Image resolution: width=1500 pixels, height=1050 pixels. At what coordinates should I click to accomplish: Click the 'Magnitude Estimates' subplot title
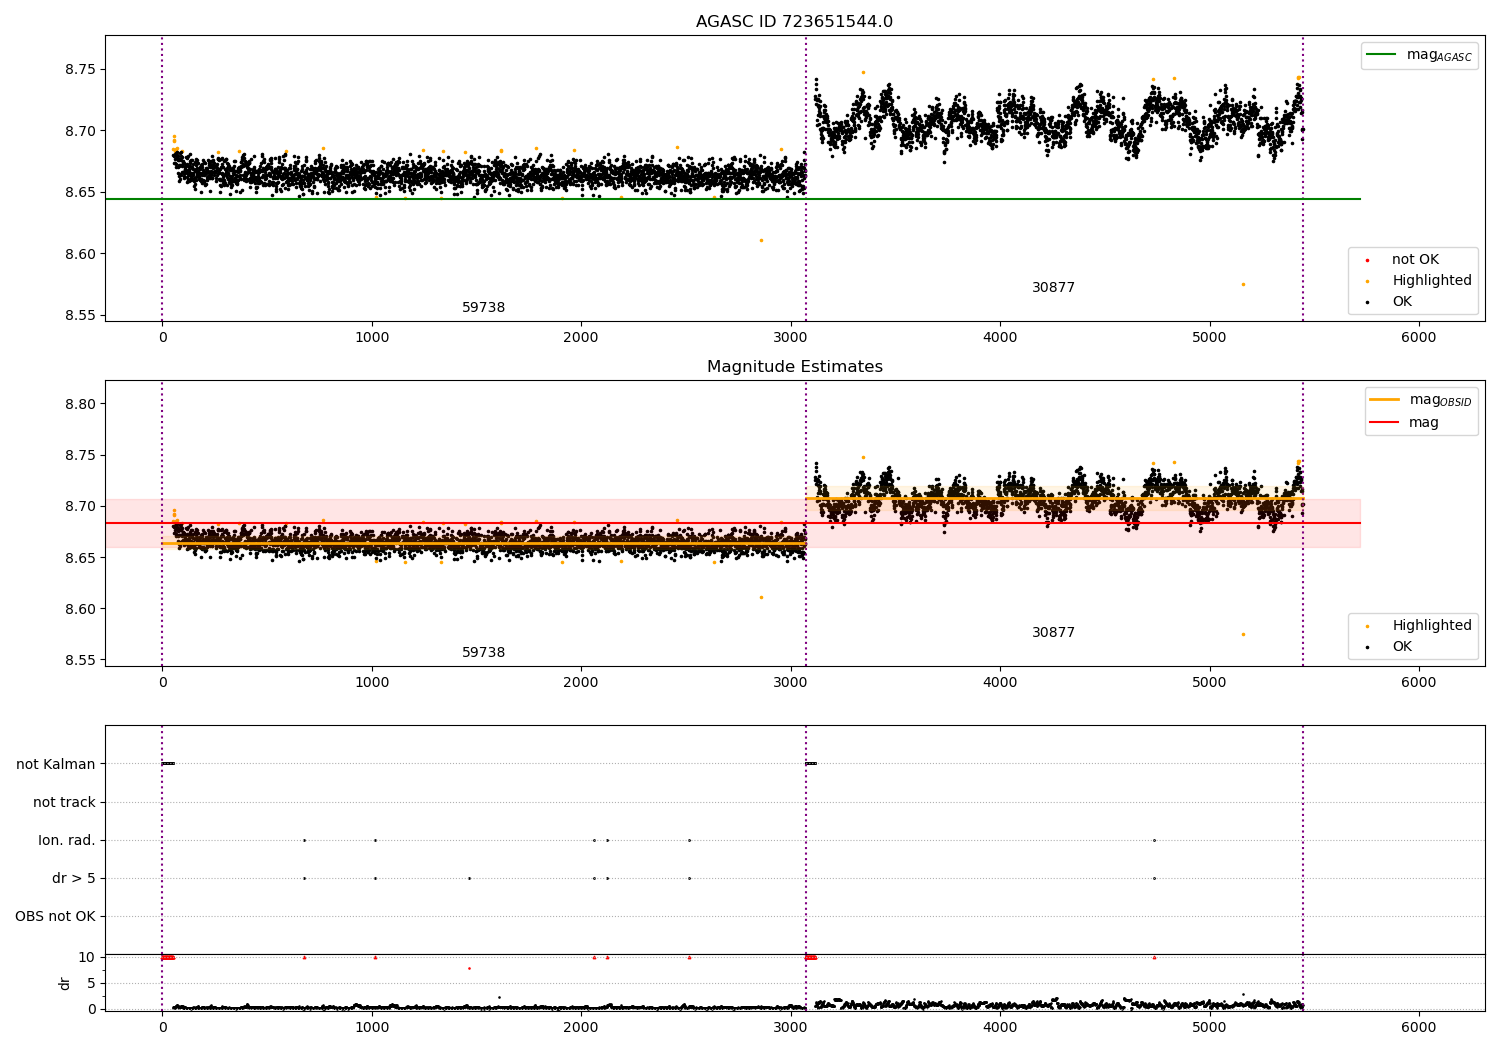794,367
